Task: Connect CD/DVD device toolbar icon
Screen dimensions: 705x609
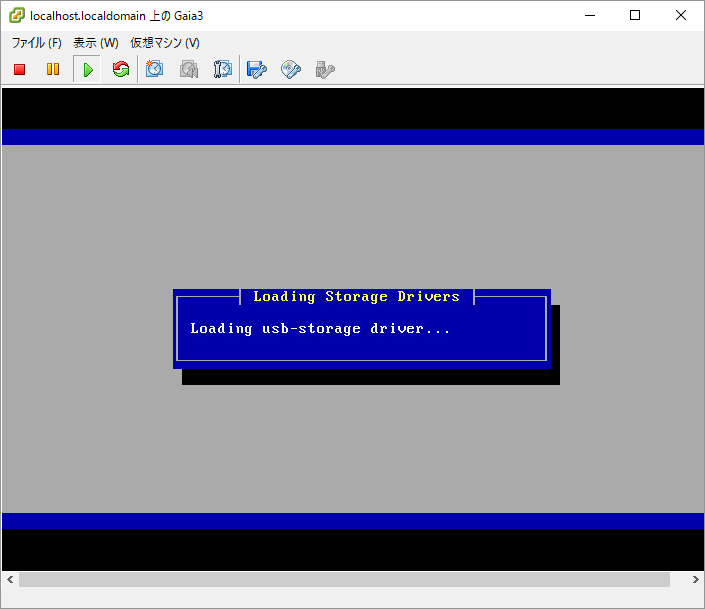Action: (x=291, y=69)
